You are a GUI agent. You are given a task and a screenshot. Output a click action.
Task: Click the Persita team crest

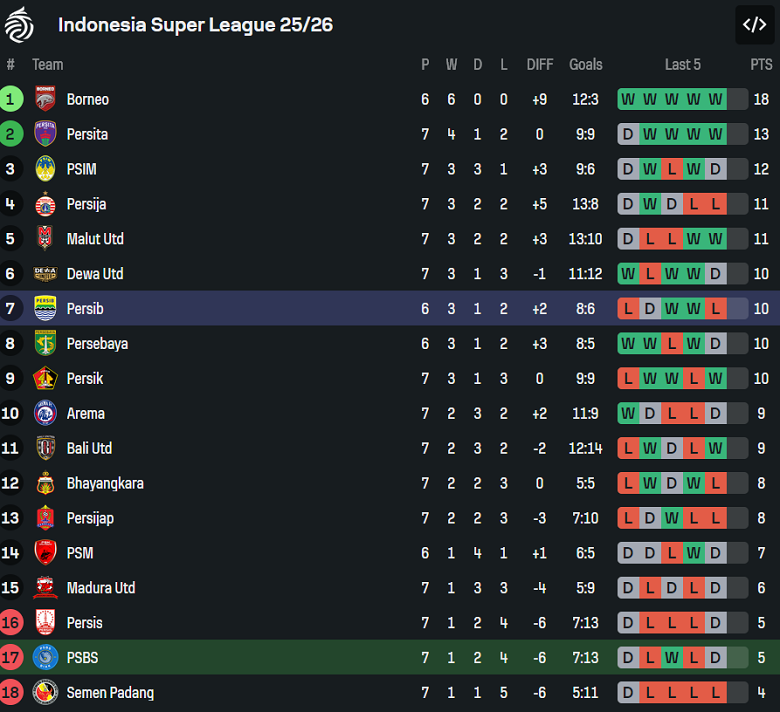pos(45,134)
